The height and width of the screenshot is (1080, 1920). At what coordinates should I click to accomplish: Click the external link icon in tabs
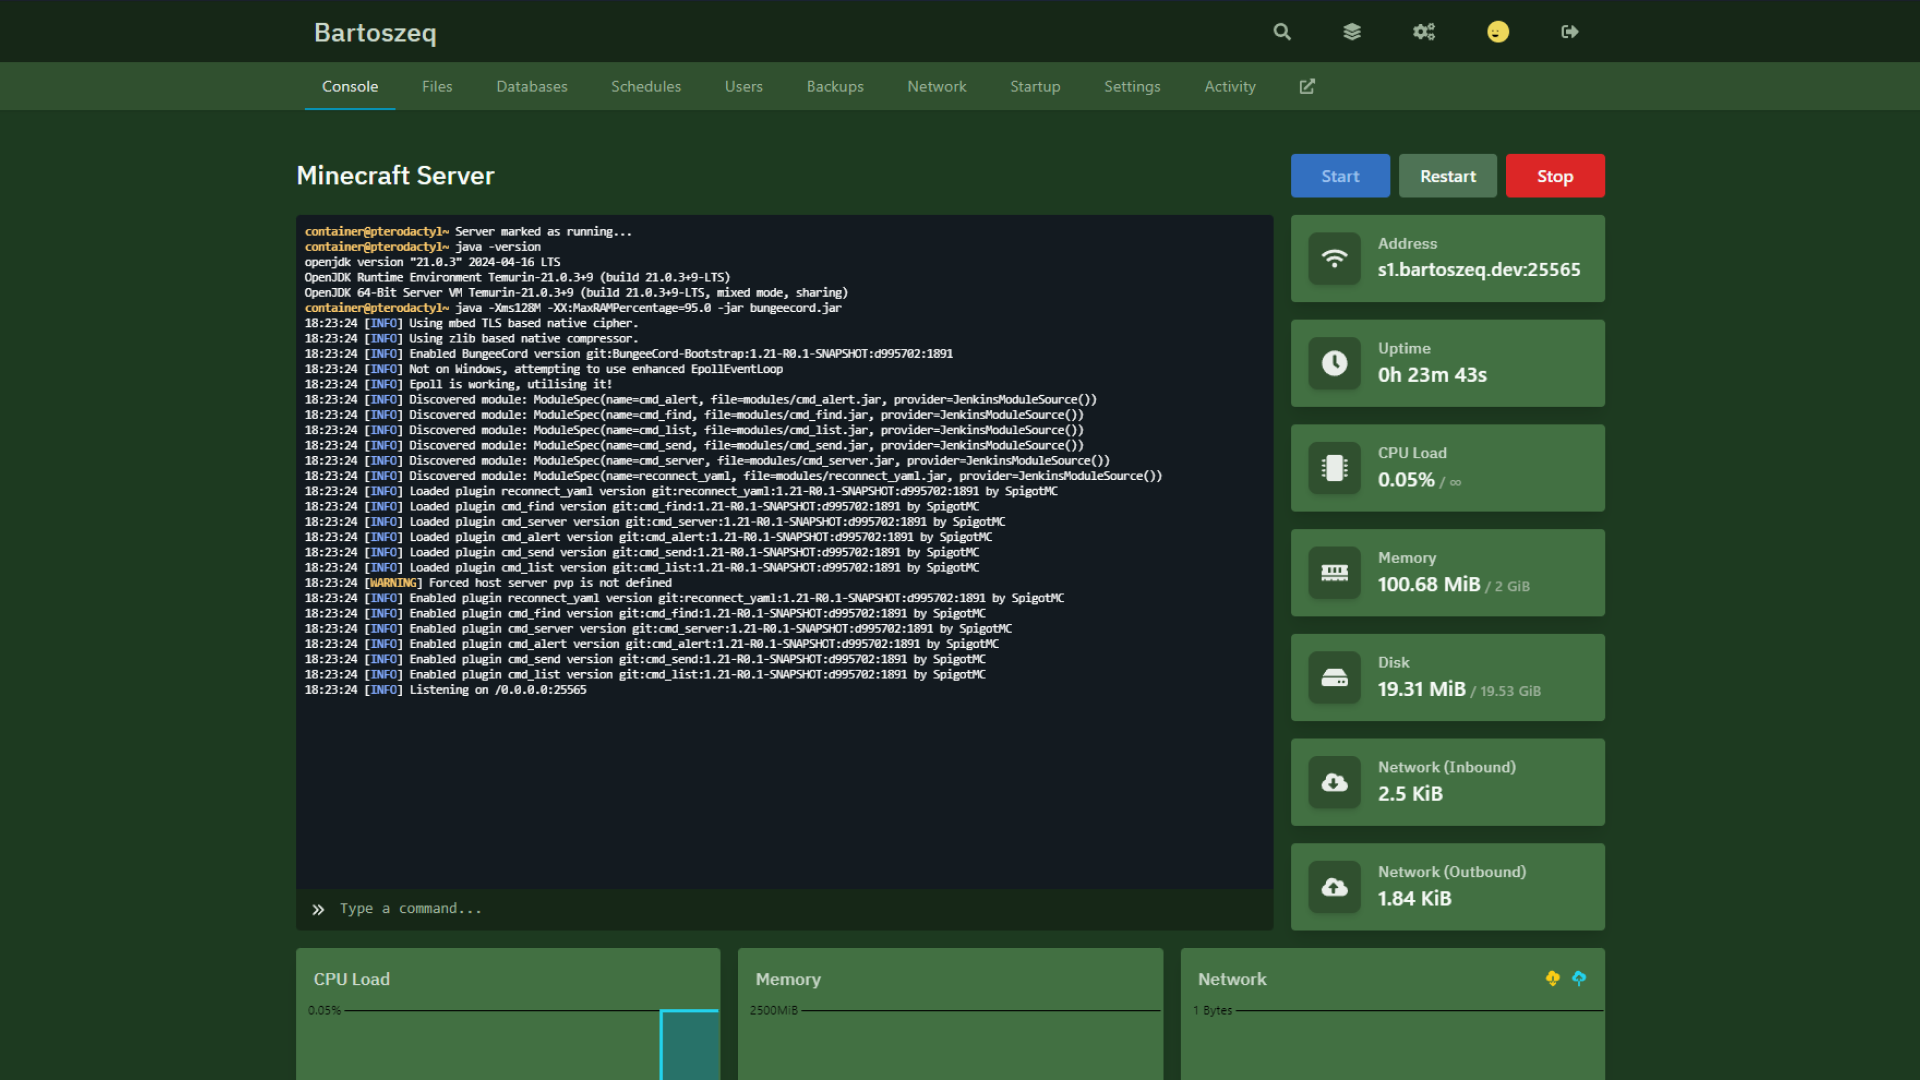[1307, 87]
